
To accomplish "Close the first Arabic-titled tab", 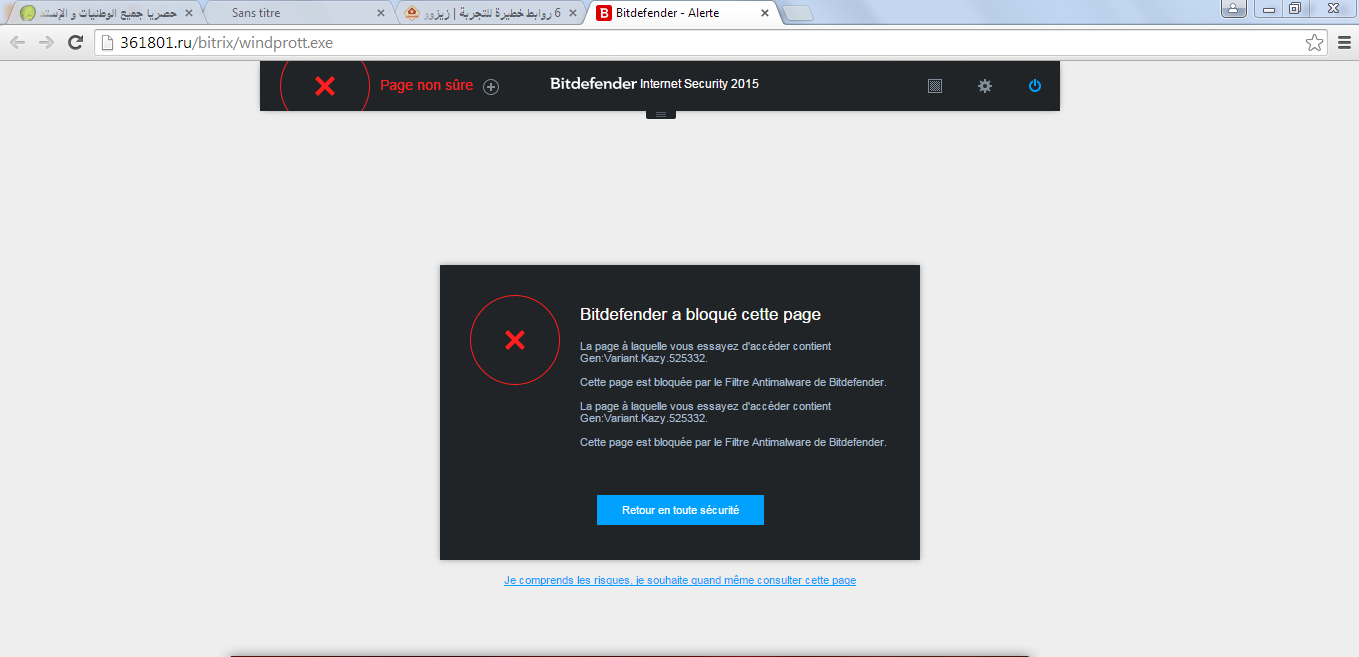I will click(189, 13).
